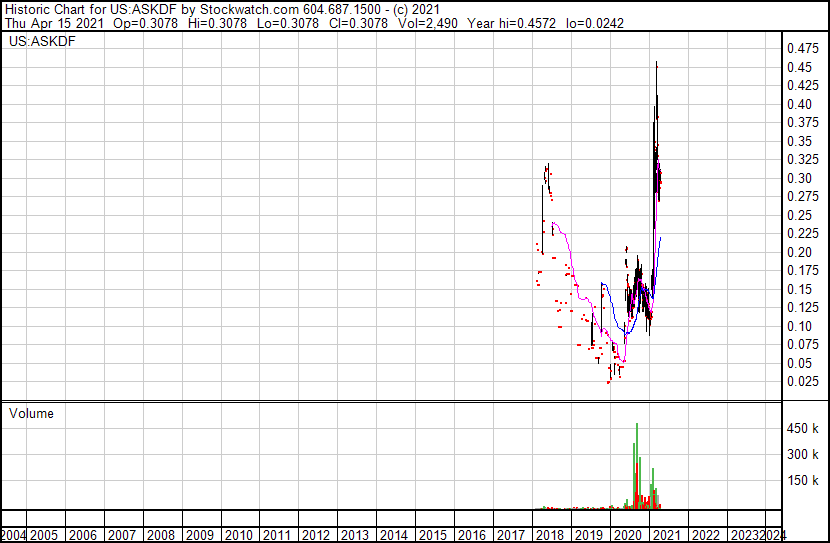Click the 0.30 price axis label

click(799, 178)
